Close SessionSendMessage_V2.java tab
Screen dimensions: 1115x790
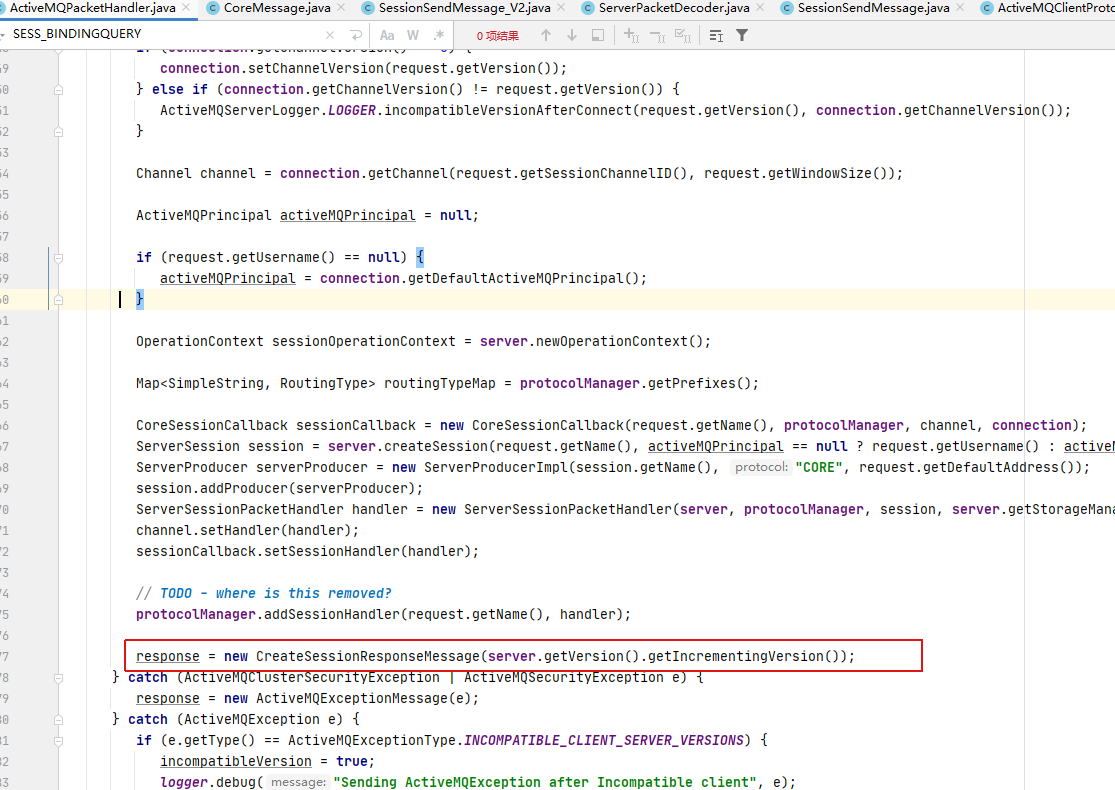click(x=561, y=7)
